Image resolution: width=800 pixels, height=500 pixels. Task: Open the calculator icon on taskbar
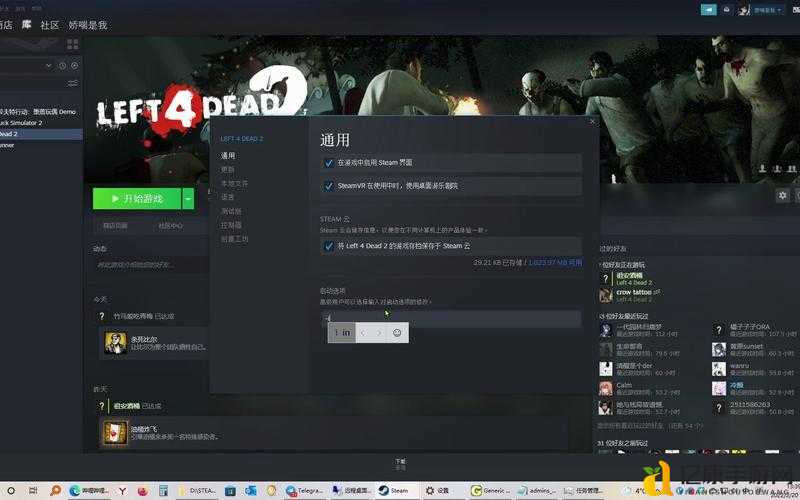tap(163, 491)
